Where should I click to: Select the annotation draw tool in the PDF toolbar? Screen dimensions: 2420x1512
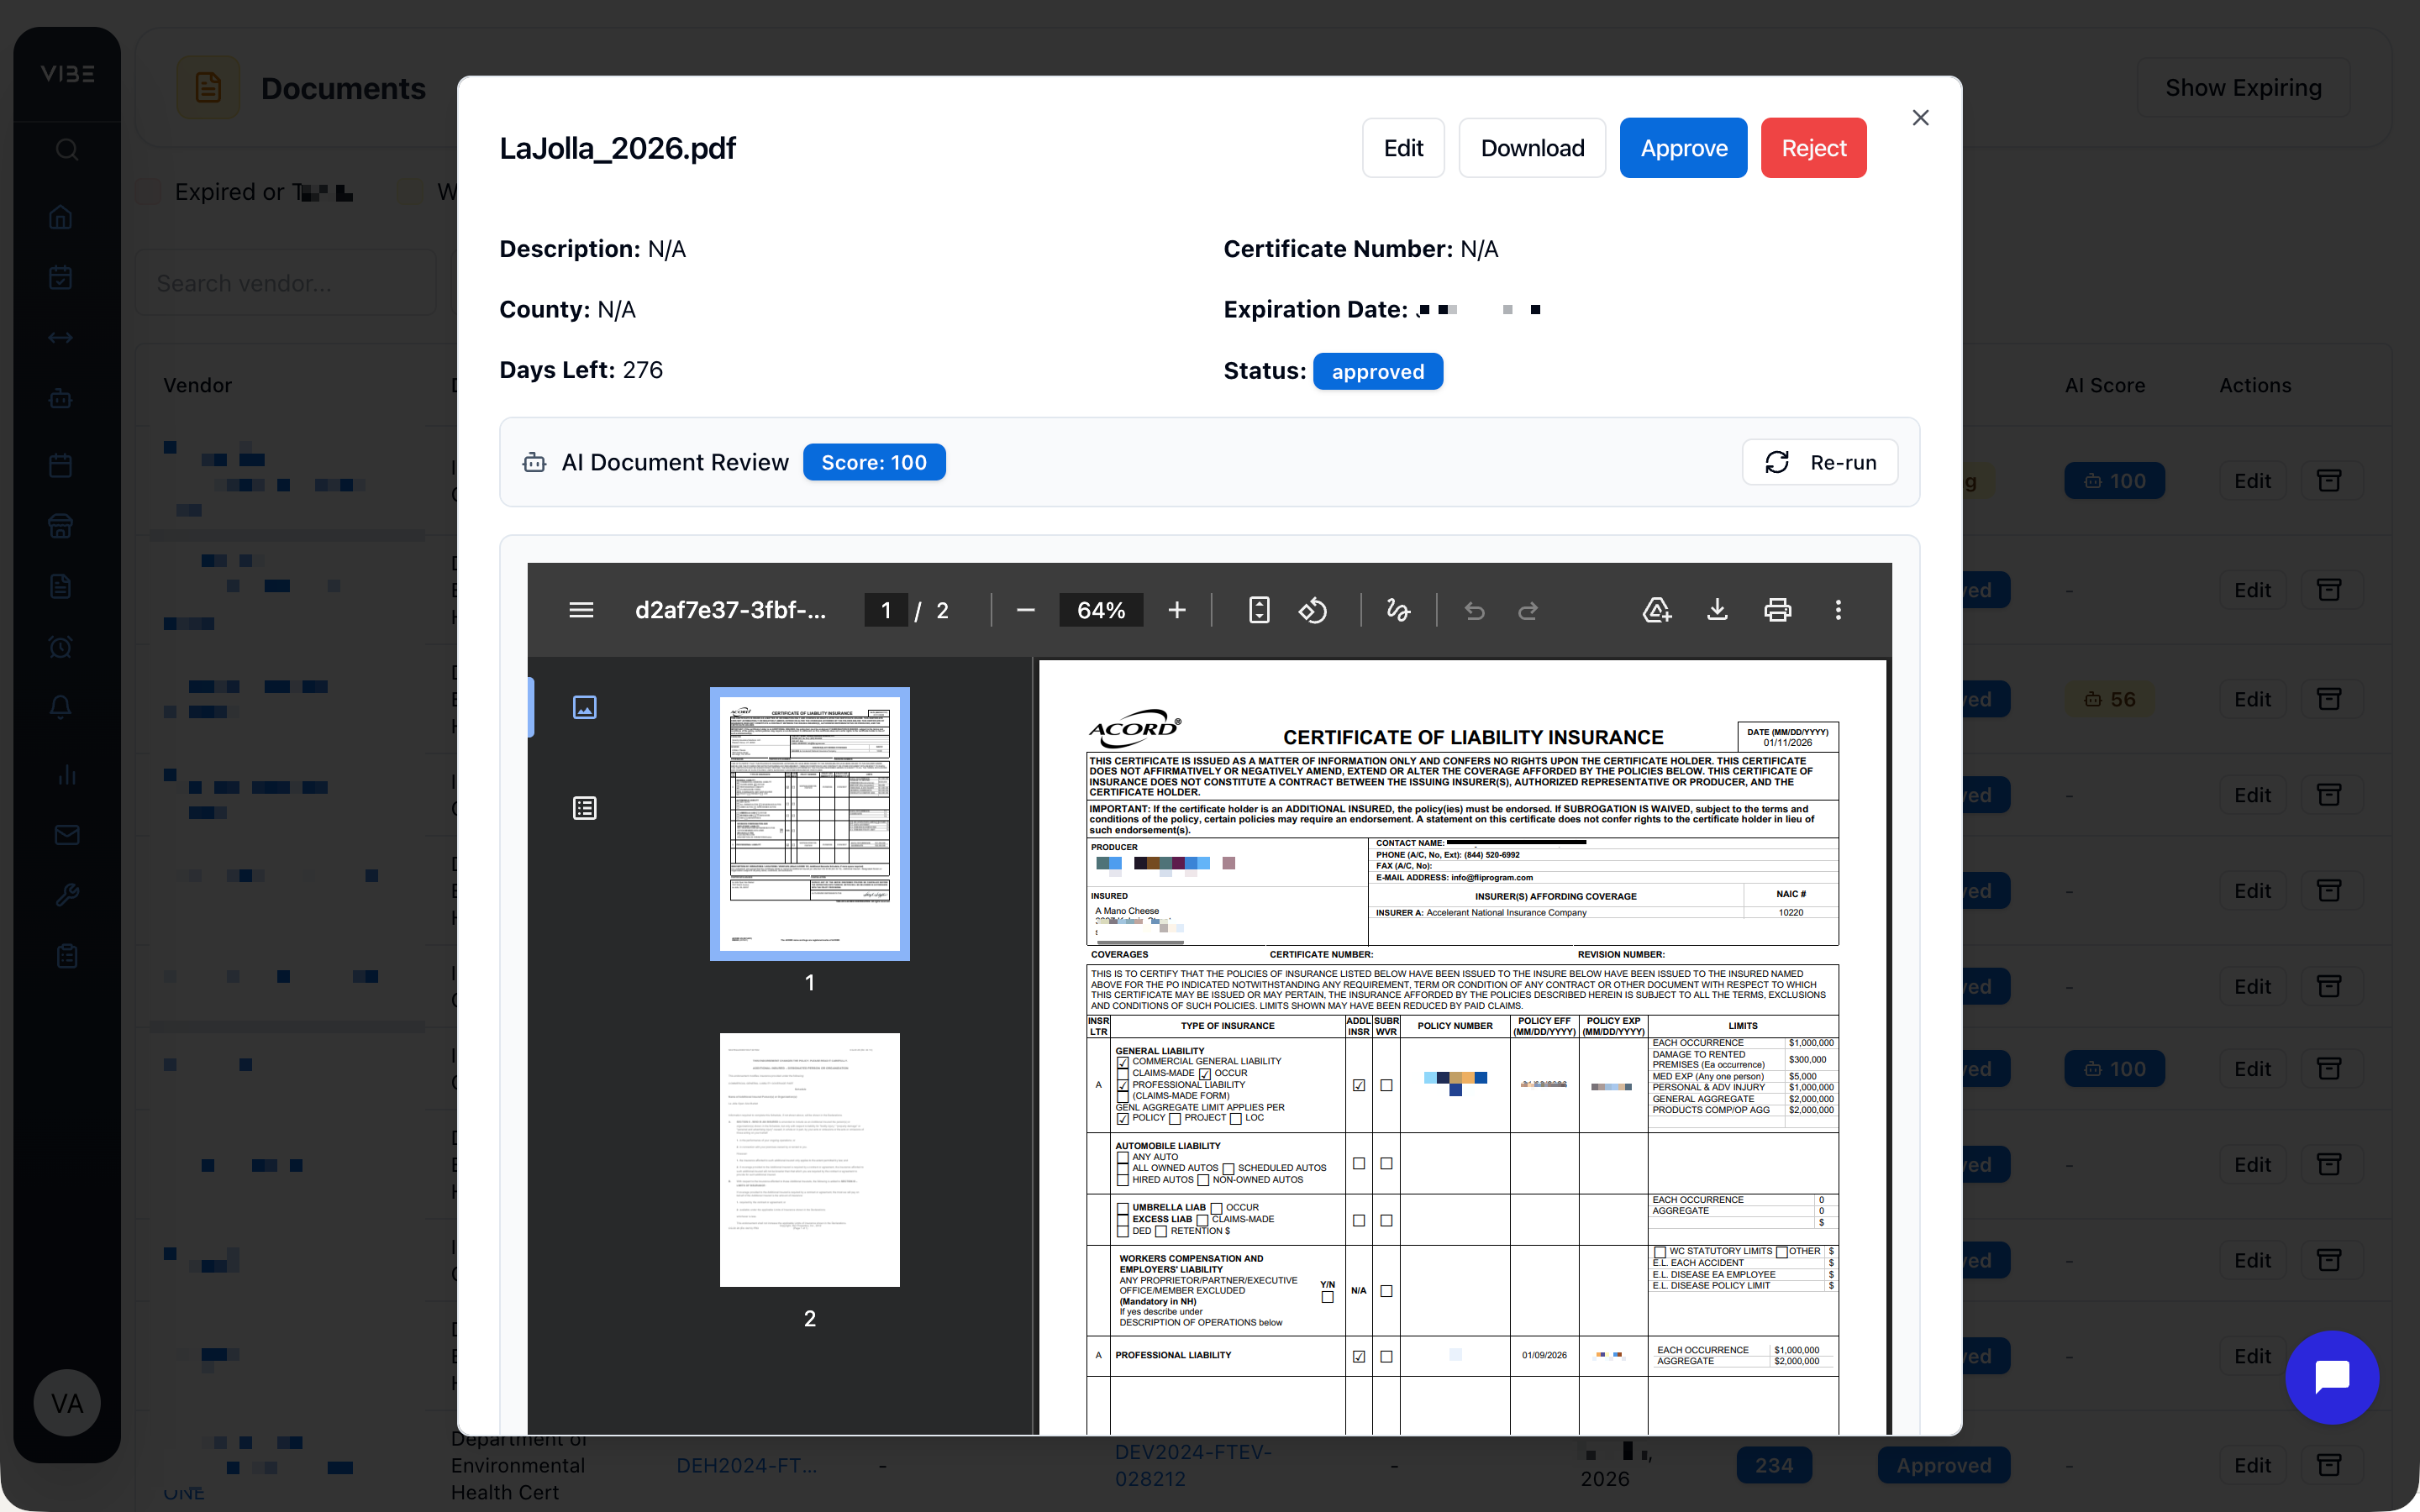1397,609
